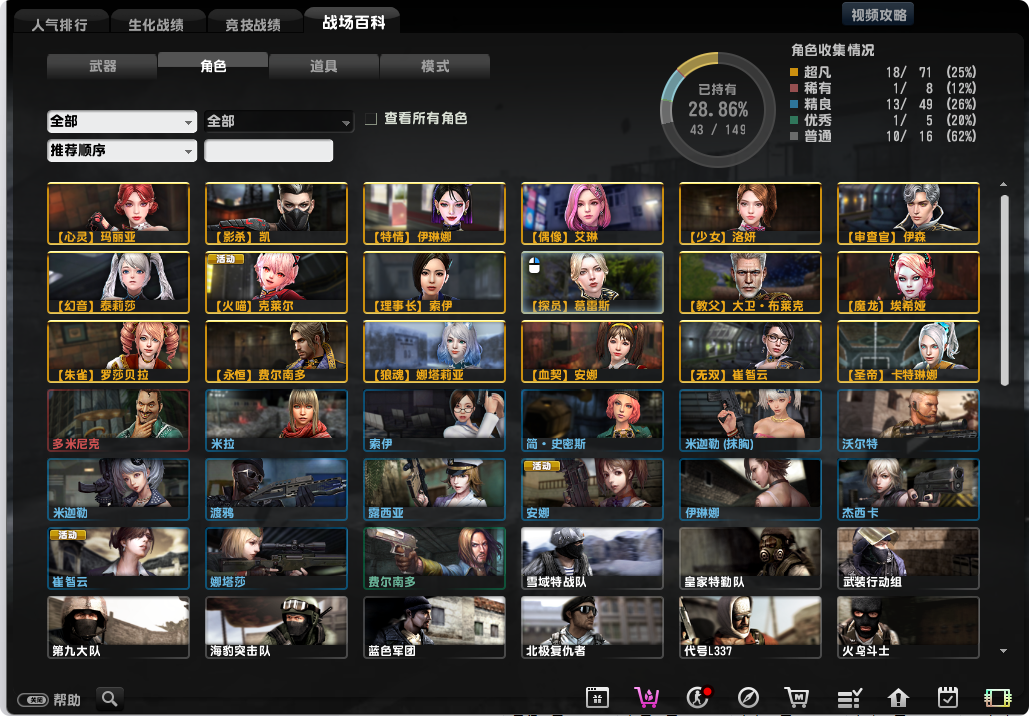This screenshot has height=716, width=1029.
Task: Click the character list scrollbar thumb
Action: [x=1004, y=290]
